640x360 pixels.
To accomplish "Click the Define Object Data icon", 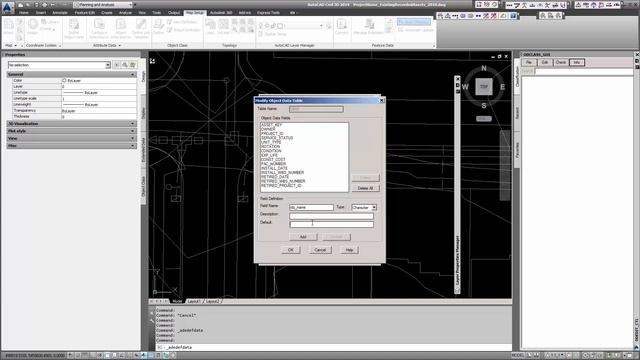I will [x=74, y=29].
